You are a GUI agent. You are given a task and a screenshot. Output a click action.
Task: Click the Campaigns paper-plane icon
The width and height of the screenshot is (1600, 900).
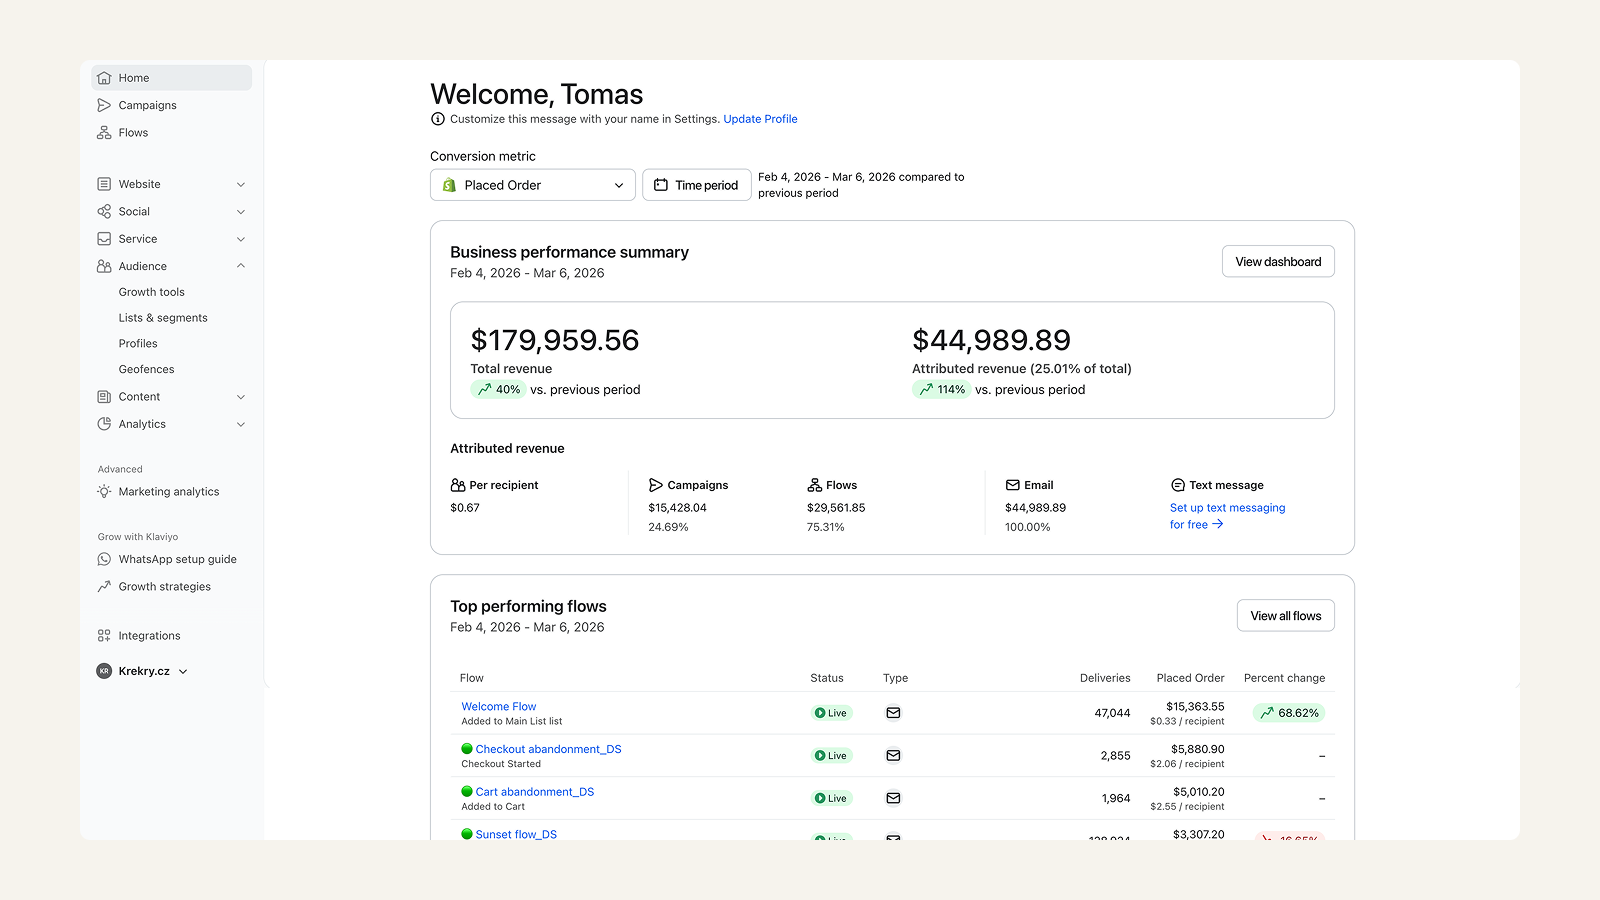(104, 105)
